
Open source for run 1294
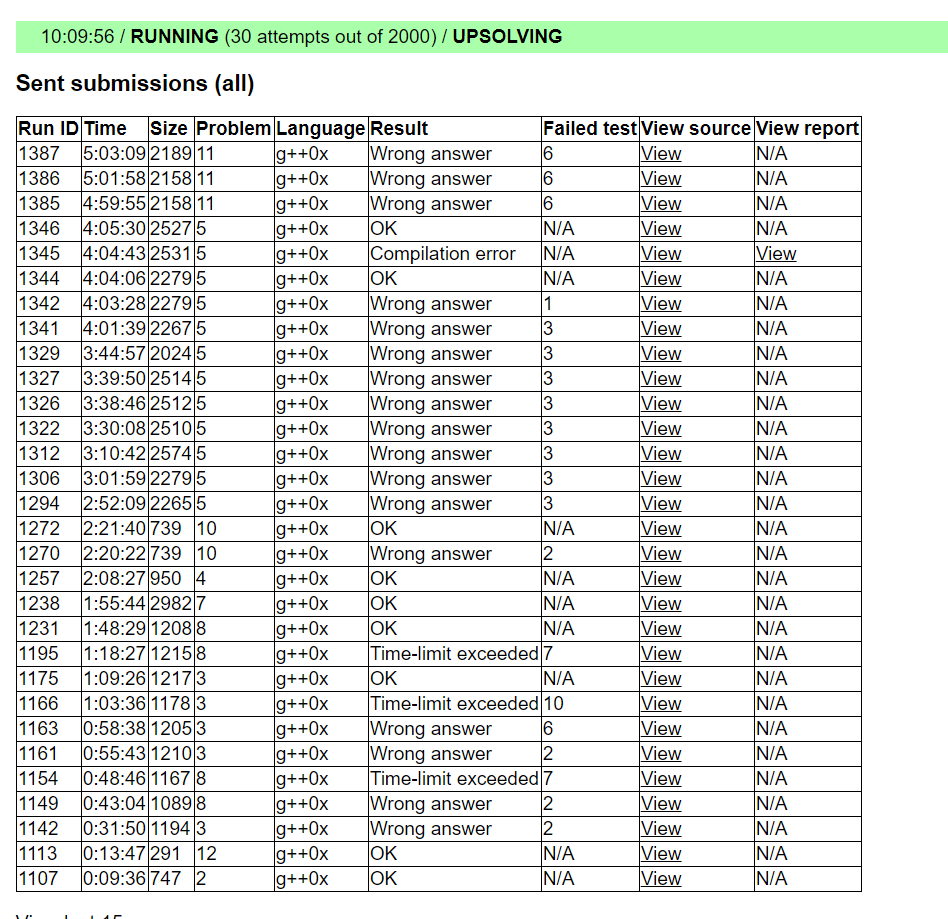[x=661, y=504]
